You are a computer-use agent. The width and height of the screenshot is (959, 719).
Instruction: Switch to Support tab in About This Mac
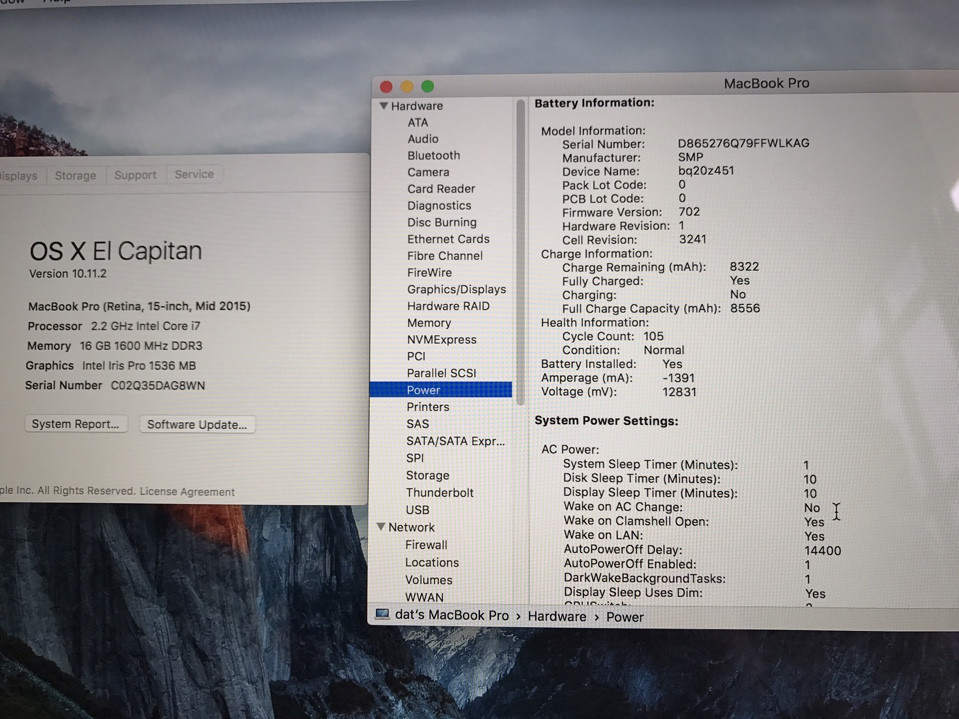pyautogui.click(x=135, y=175)
